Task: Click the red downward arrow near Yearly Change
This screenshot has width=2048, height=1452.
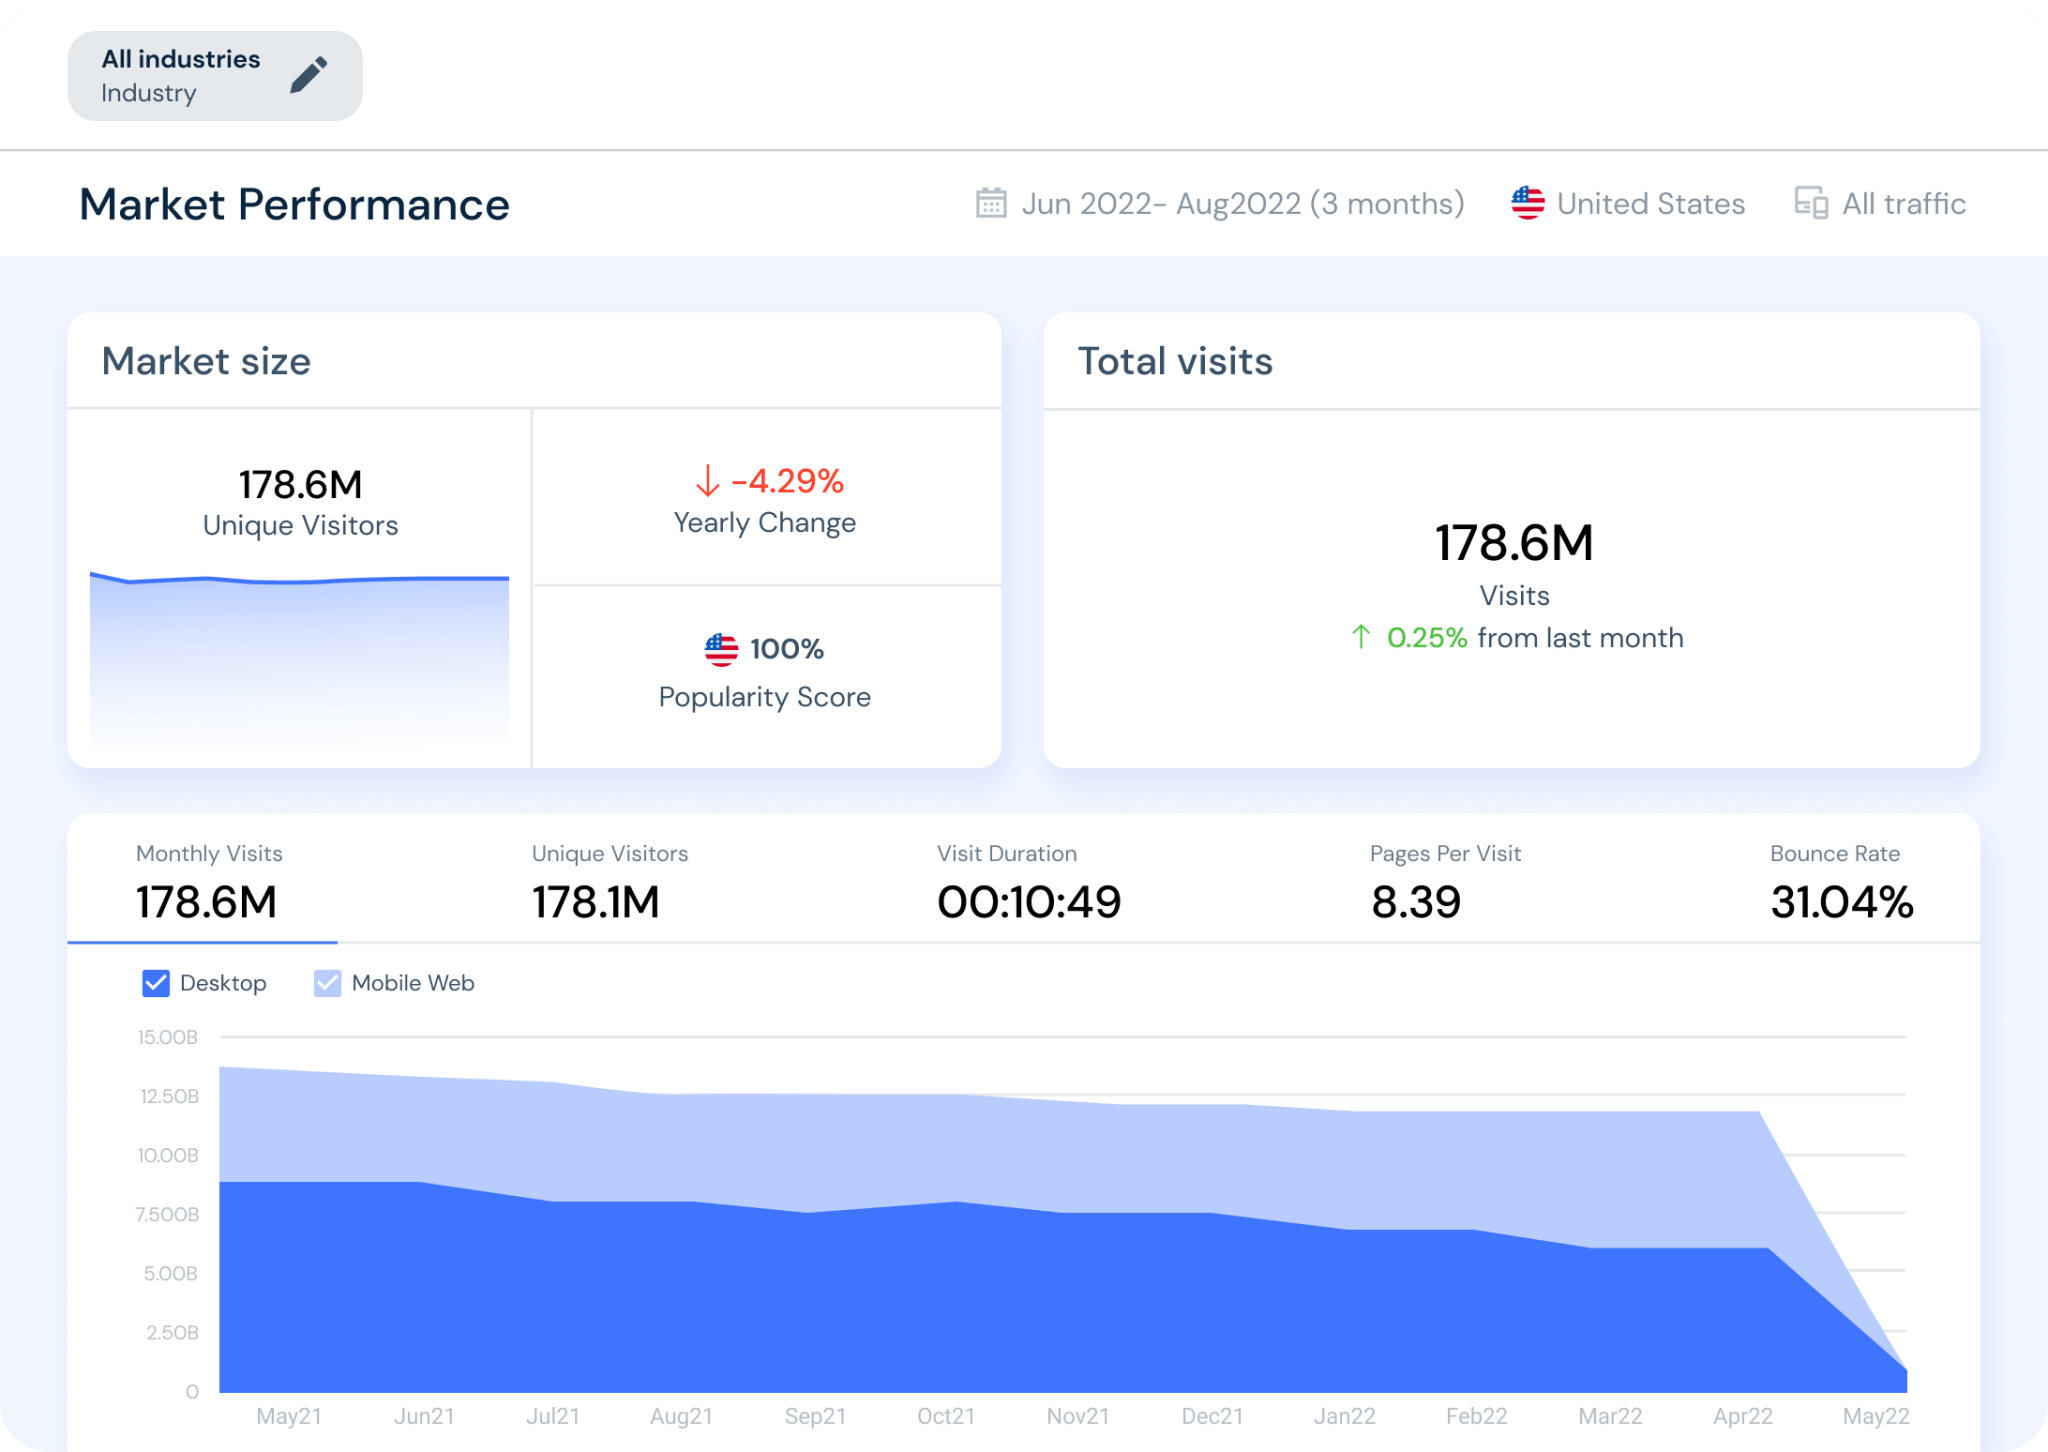Action: [x=707, y=481]
